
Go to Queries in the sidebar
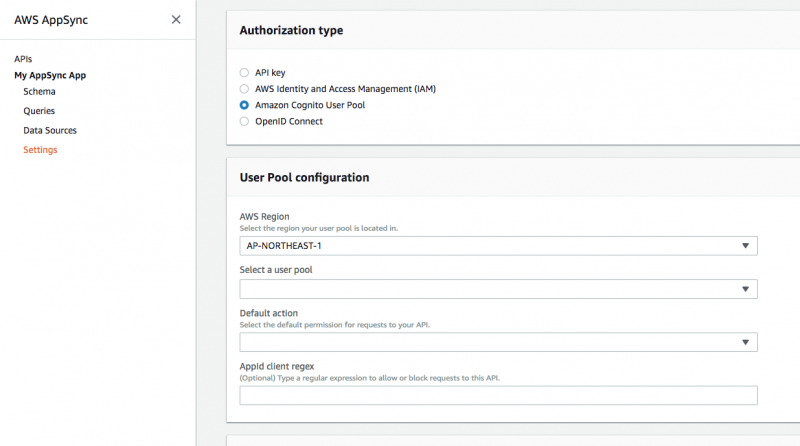[x=39, y=111]
